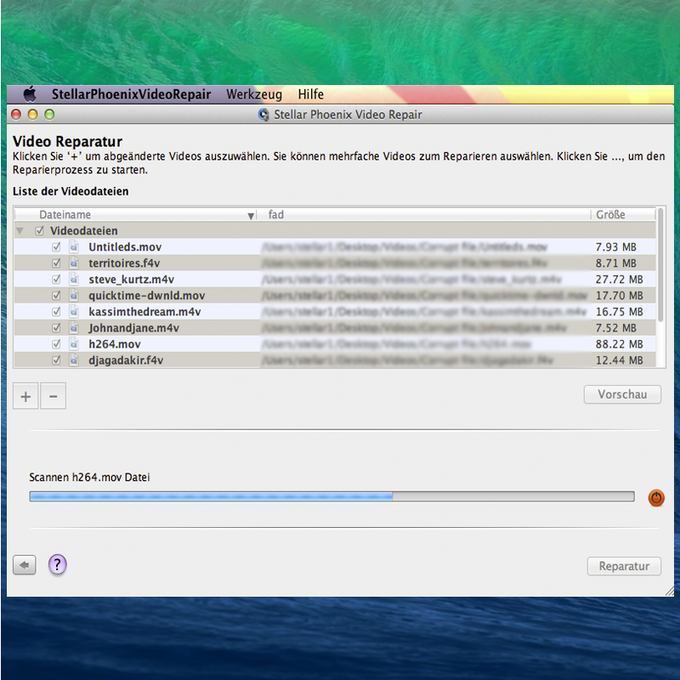Open the Apple menu

29,94
